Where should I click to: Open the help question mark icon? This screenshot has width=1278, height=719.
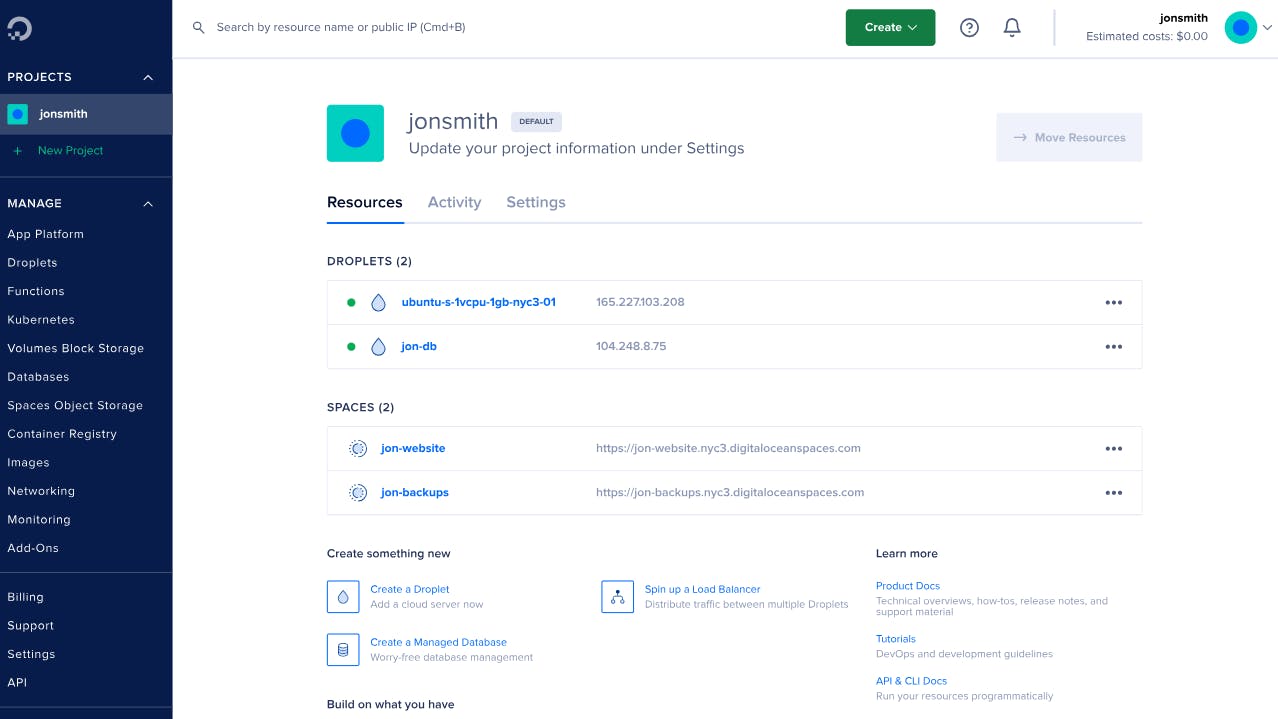(x=969, y=28)
